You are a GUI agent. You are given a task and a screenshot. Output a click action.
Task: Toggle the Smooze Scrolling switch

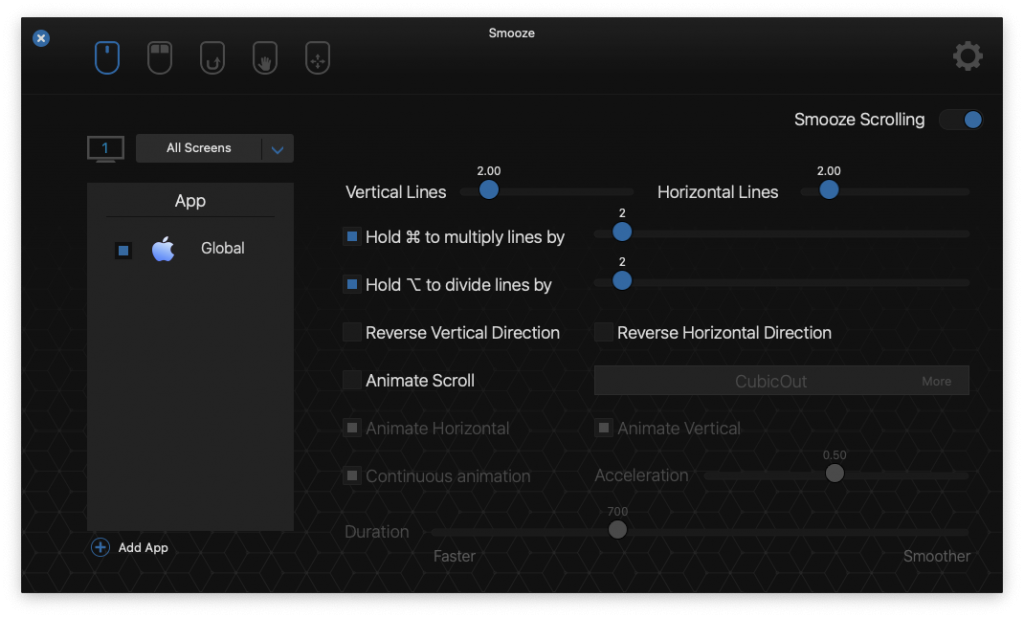click(961, 120)
